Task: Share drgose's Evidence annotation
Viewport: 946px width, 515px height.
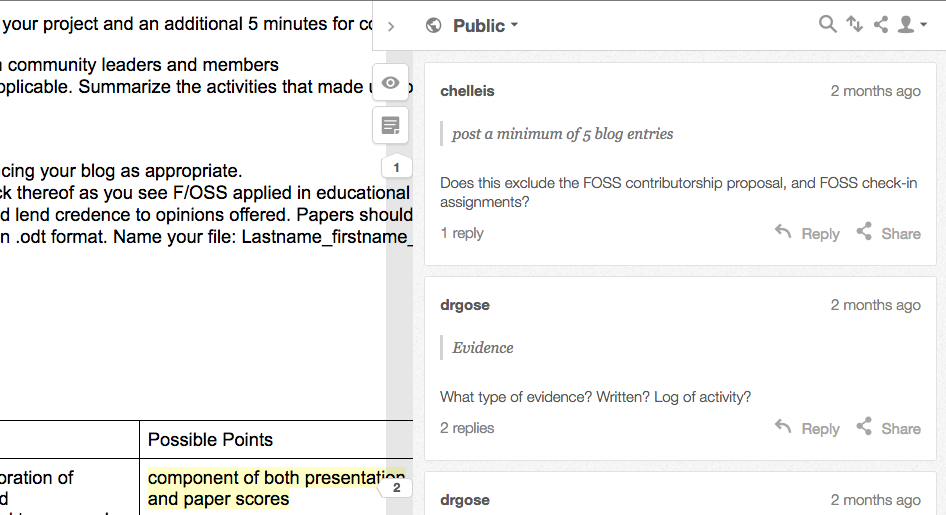Action: [x=888, y=428]
